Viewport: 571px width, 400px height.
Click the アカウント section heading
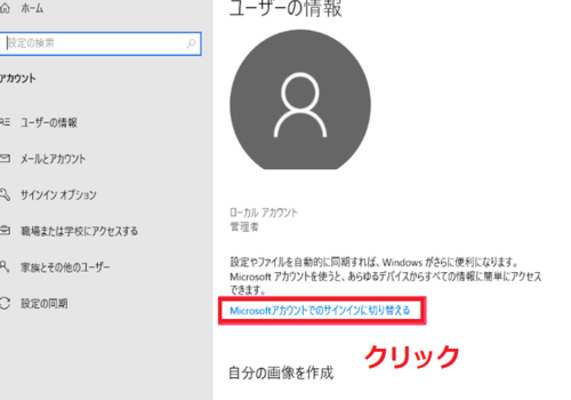pyautogui.click(x=18, y=78)
